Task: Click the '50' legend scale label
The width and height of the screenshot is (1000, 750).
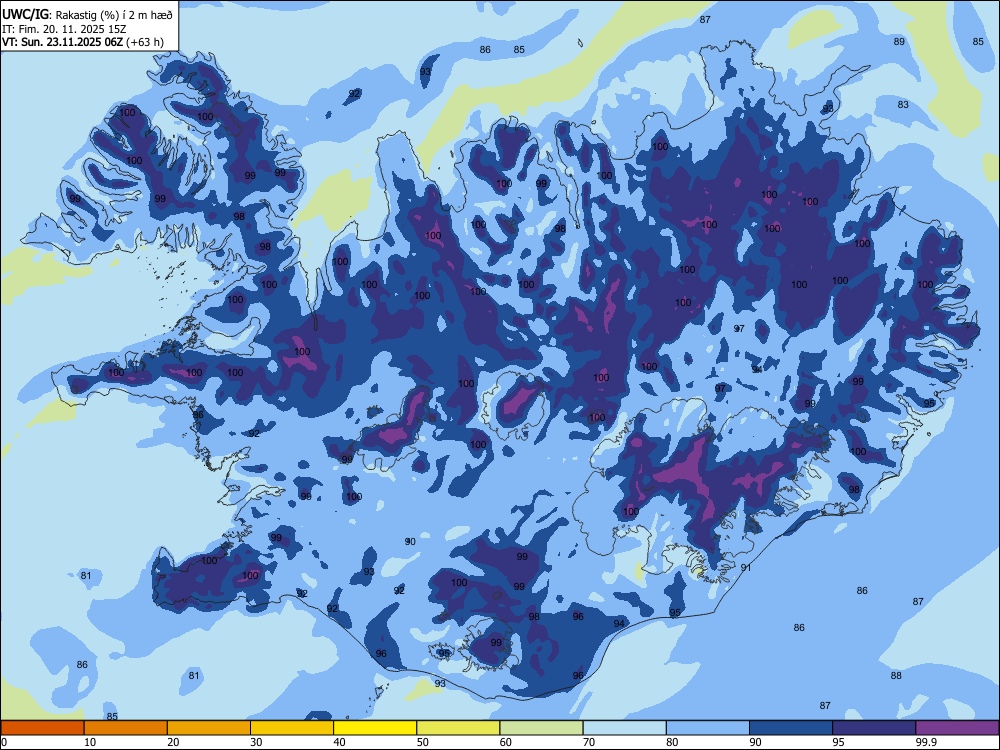Action: tap(423, 742)
